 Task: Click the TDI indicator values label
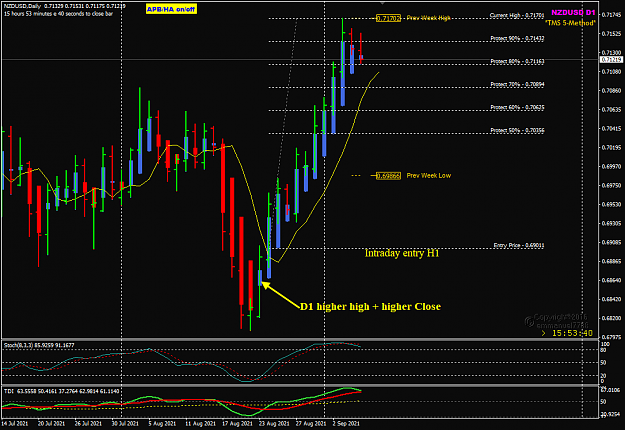point(61,391)
